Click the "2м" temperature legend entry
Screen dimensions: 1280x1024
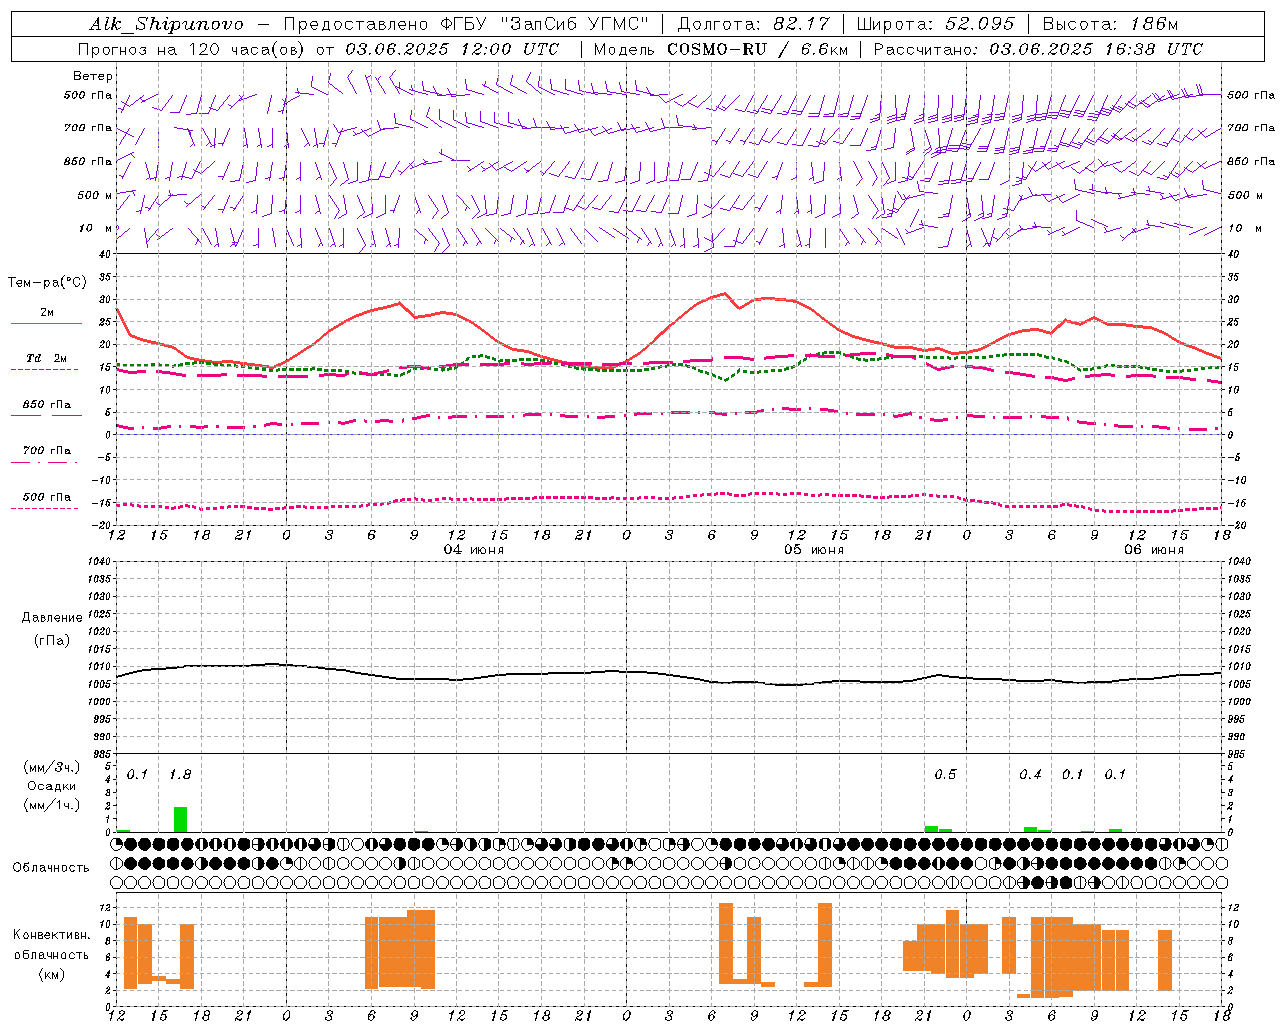point(47,313)
